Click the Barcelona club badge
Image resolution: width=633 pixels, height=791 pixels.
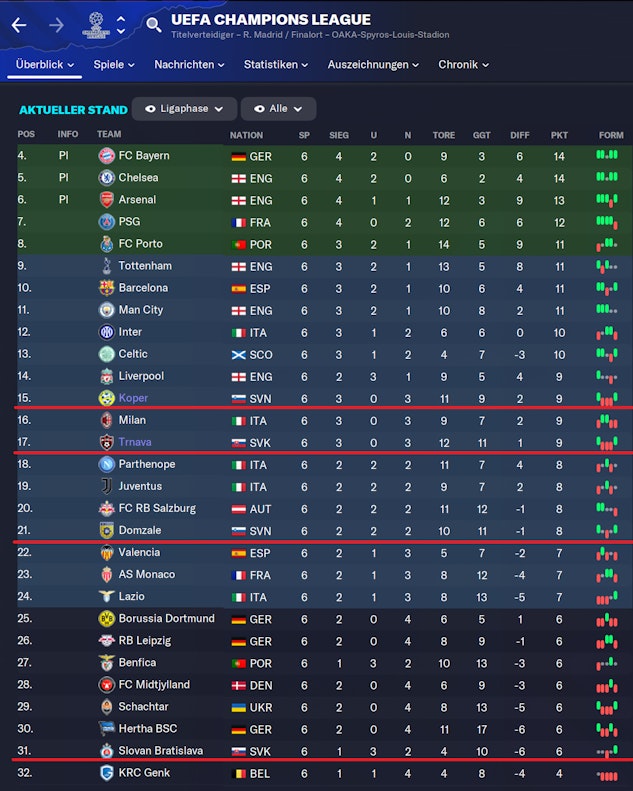coord(106,288)
